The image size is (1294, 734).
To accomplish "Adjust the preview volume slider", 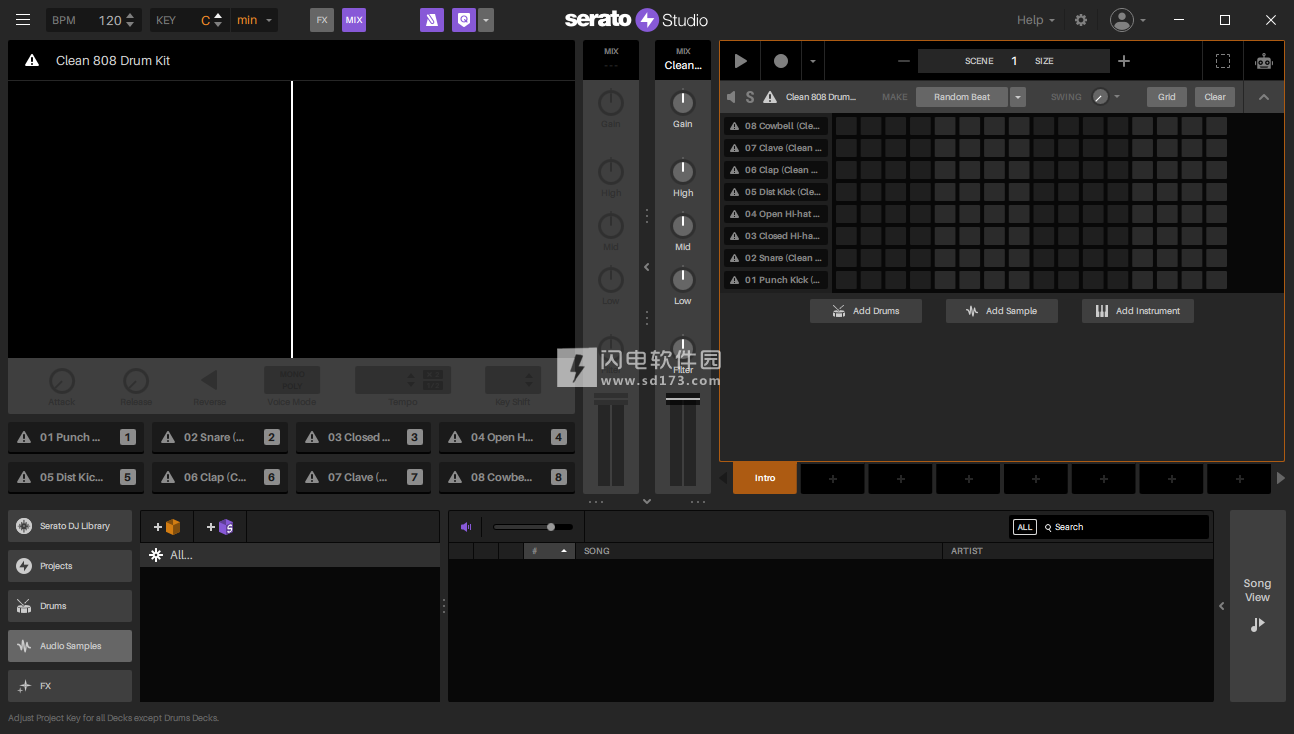I will click(x=533, y=527).
